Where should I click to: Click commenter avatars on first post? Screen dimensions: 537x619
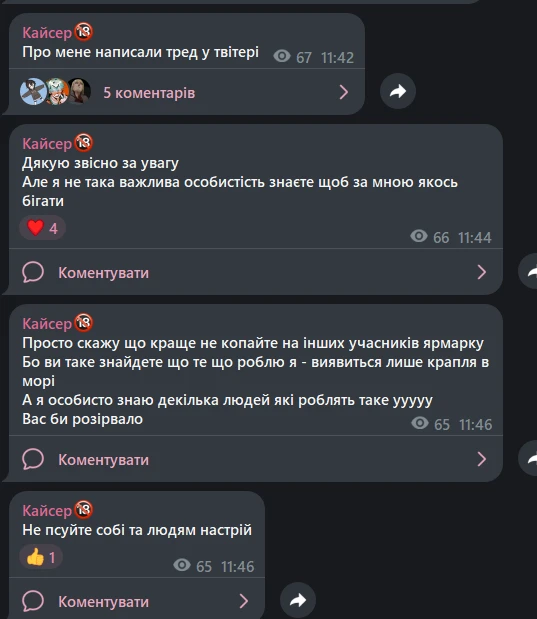[56, 92]
